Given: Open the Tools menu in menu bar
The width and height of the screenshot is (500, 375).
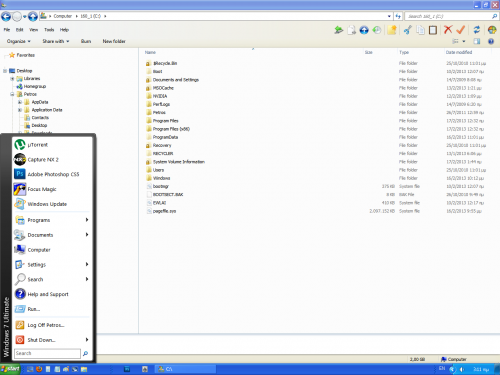Looking at the screenshot, I should coord(49,30).
